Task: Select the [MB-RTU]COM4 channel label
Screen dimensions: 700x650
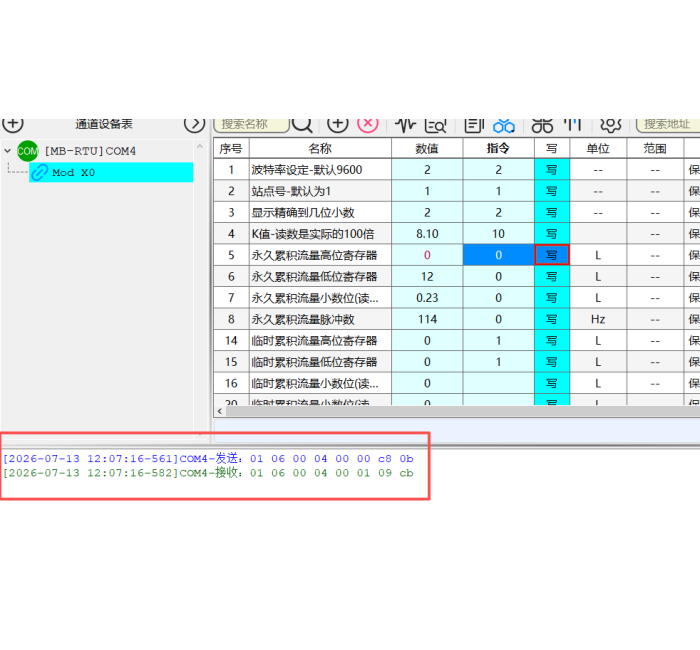Action: click(x=90, y=151)
